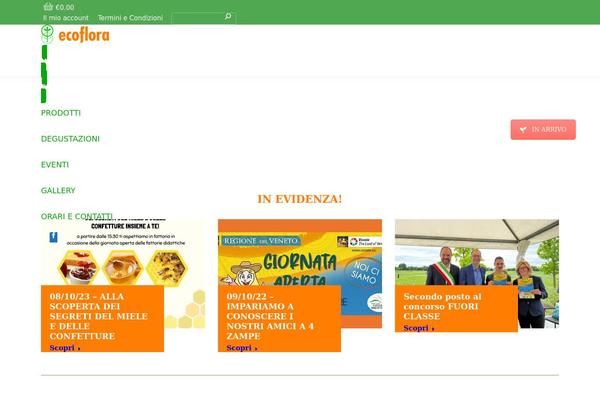Click the search magnifier icon
This screenshot has height=400, width=600.
pyautogui.click(x=228, y=16)
